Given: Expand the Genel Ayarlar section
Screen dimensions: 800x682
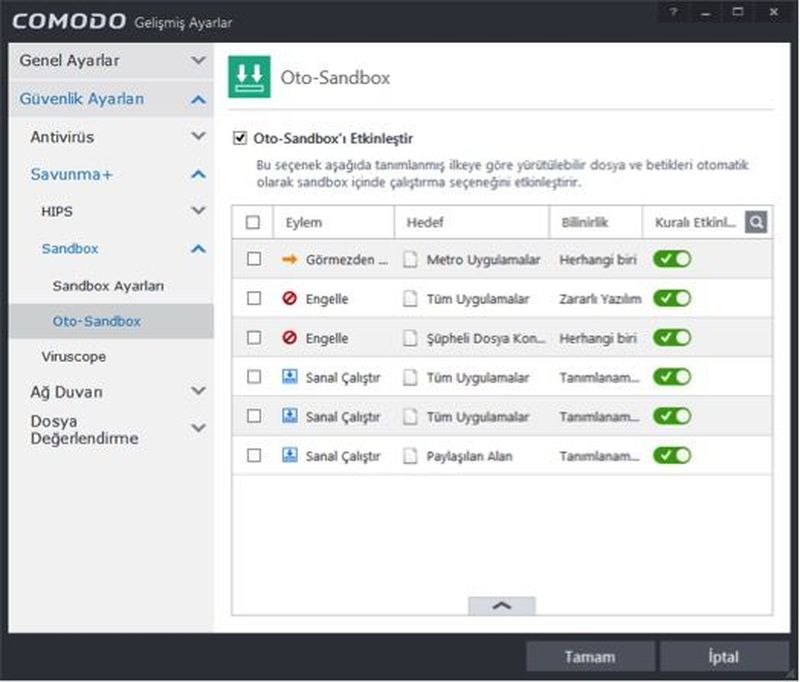Looking at the screenshot, I should click(x=198, y=61).
